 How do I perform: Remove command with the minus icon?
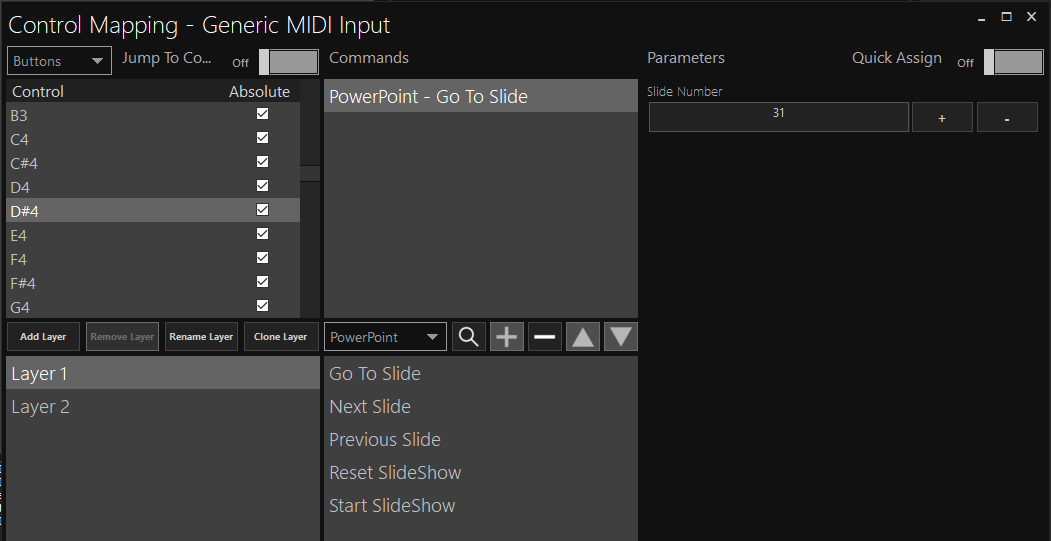(x=545, y=337)
